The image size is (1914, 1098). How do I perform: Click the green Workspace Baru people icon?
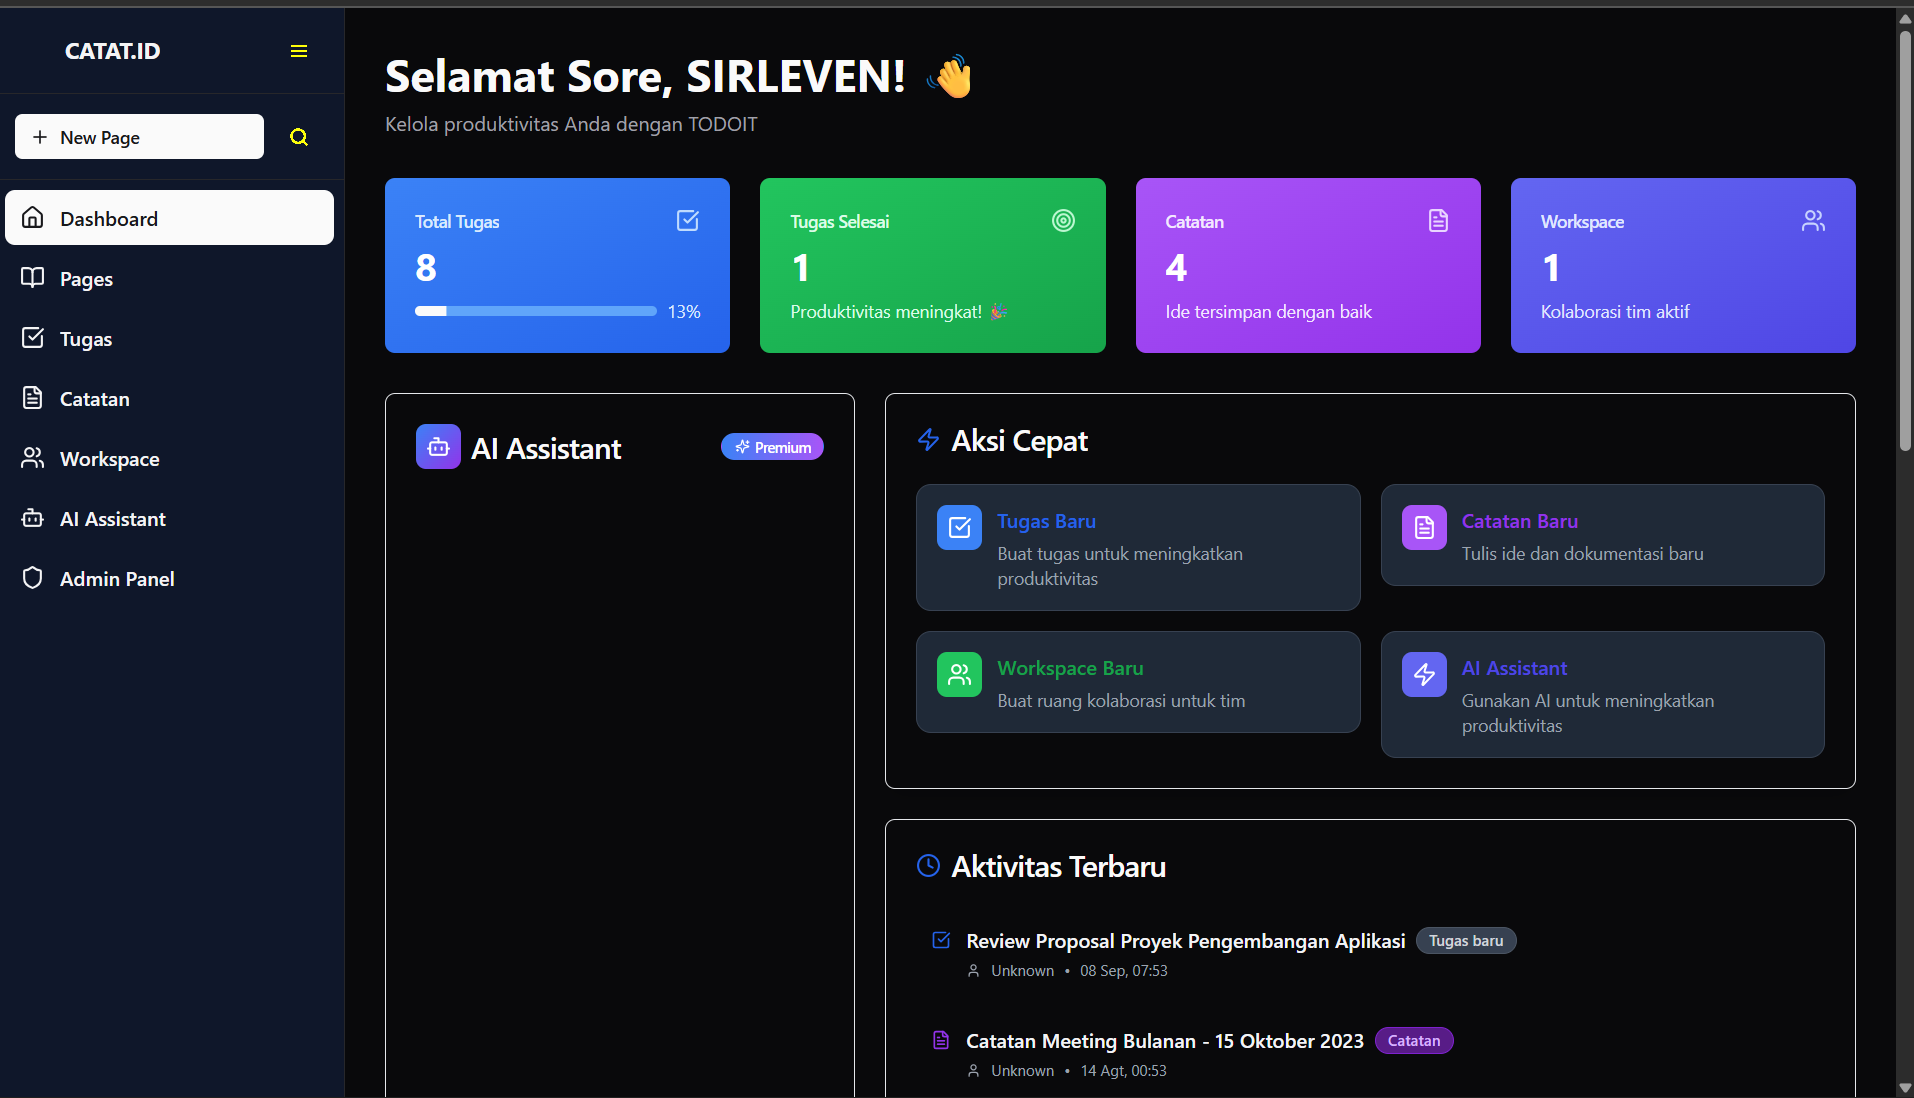coord(959,674)
